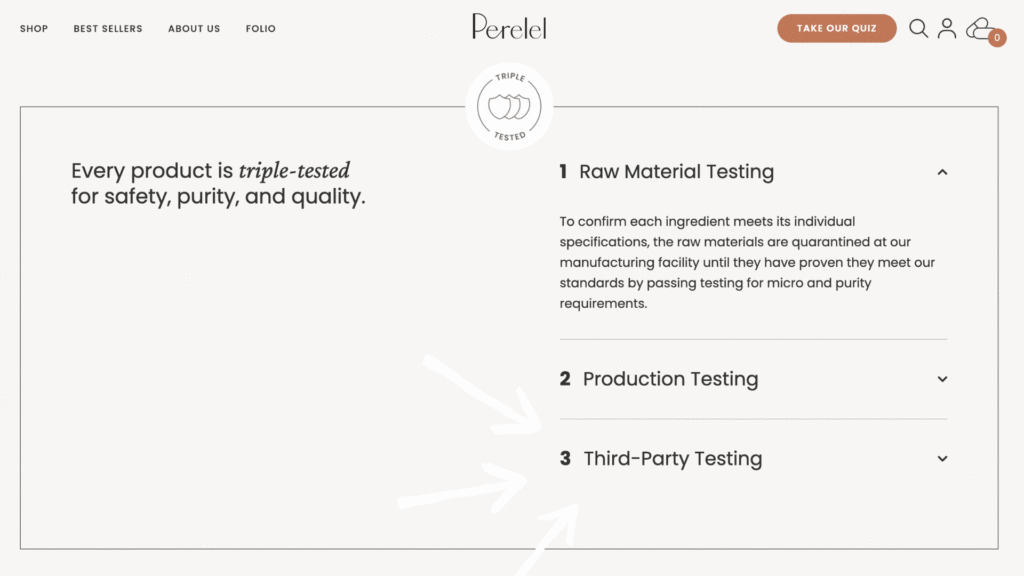Open the shopping cart icon
1024x576 pixels.
pos(980,28)
